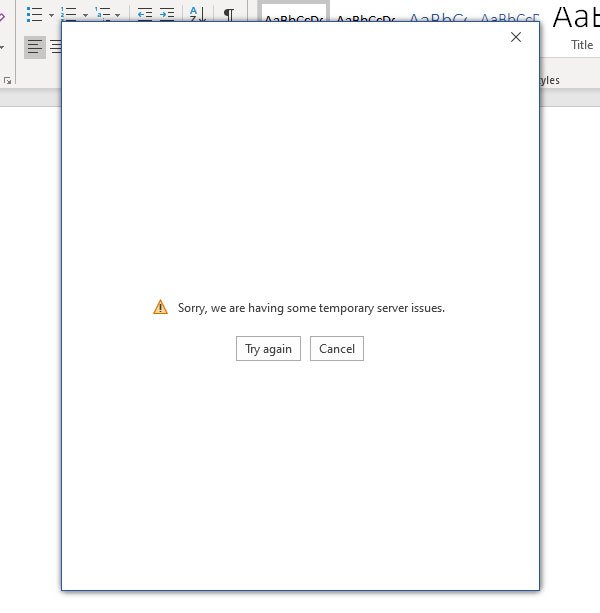Open dialog launcher at group corner
This screenshot has width=600, height=613.
[7, 81]
